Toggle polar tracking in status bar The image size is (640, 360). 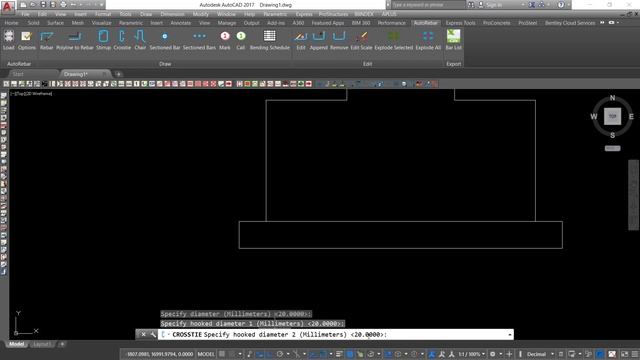pyautogui.click(x=280, y=354)
